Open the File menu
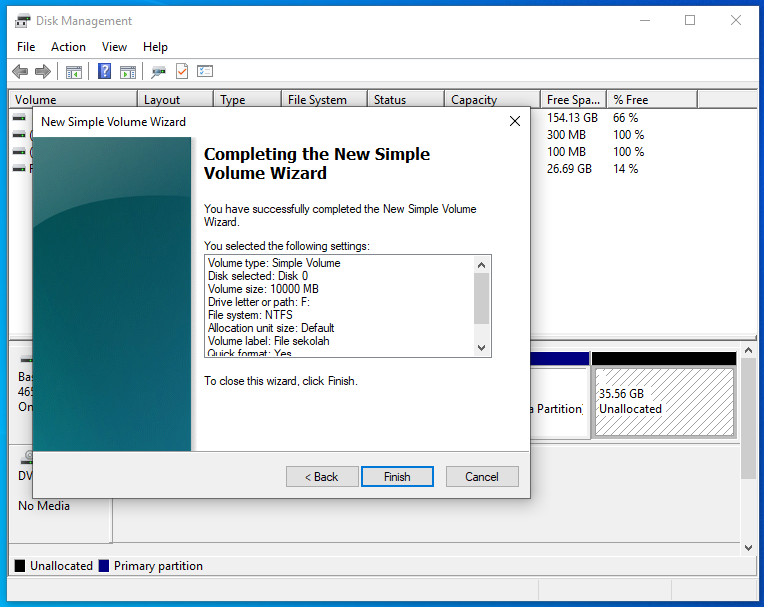 (26, 47)
